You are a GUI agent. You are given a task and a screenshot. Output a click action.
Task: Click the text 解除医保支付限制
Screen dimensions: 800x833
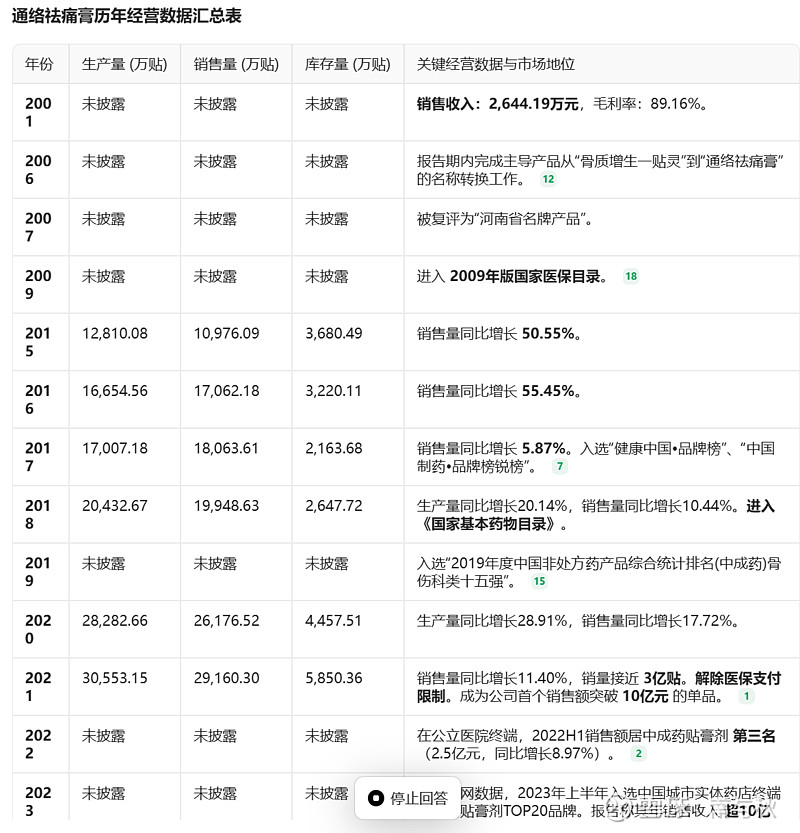[599, 687]
